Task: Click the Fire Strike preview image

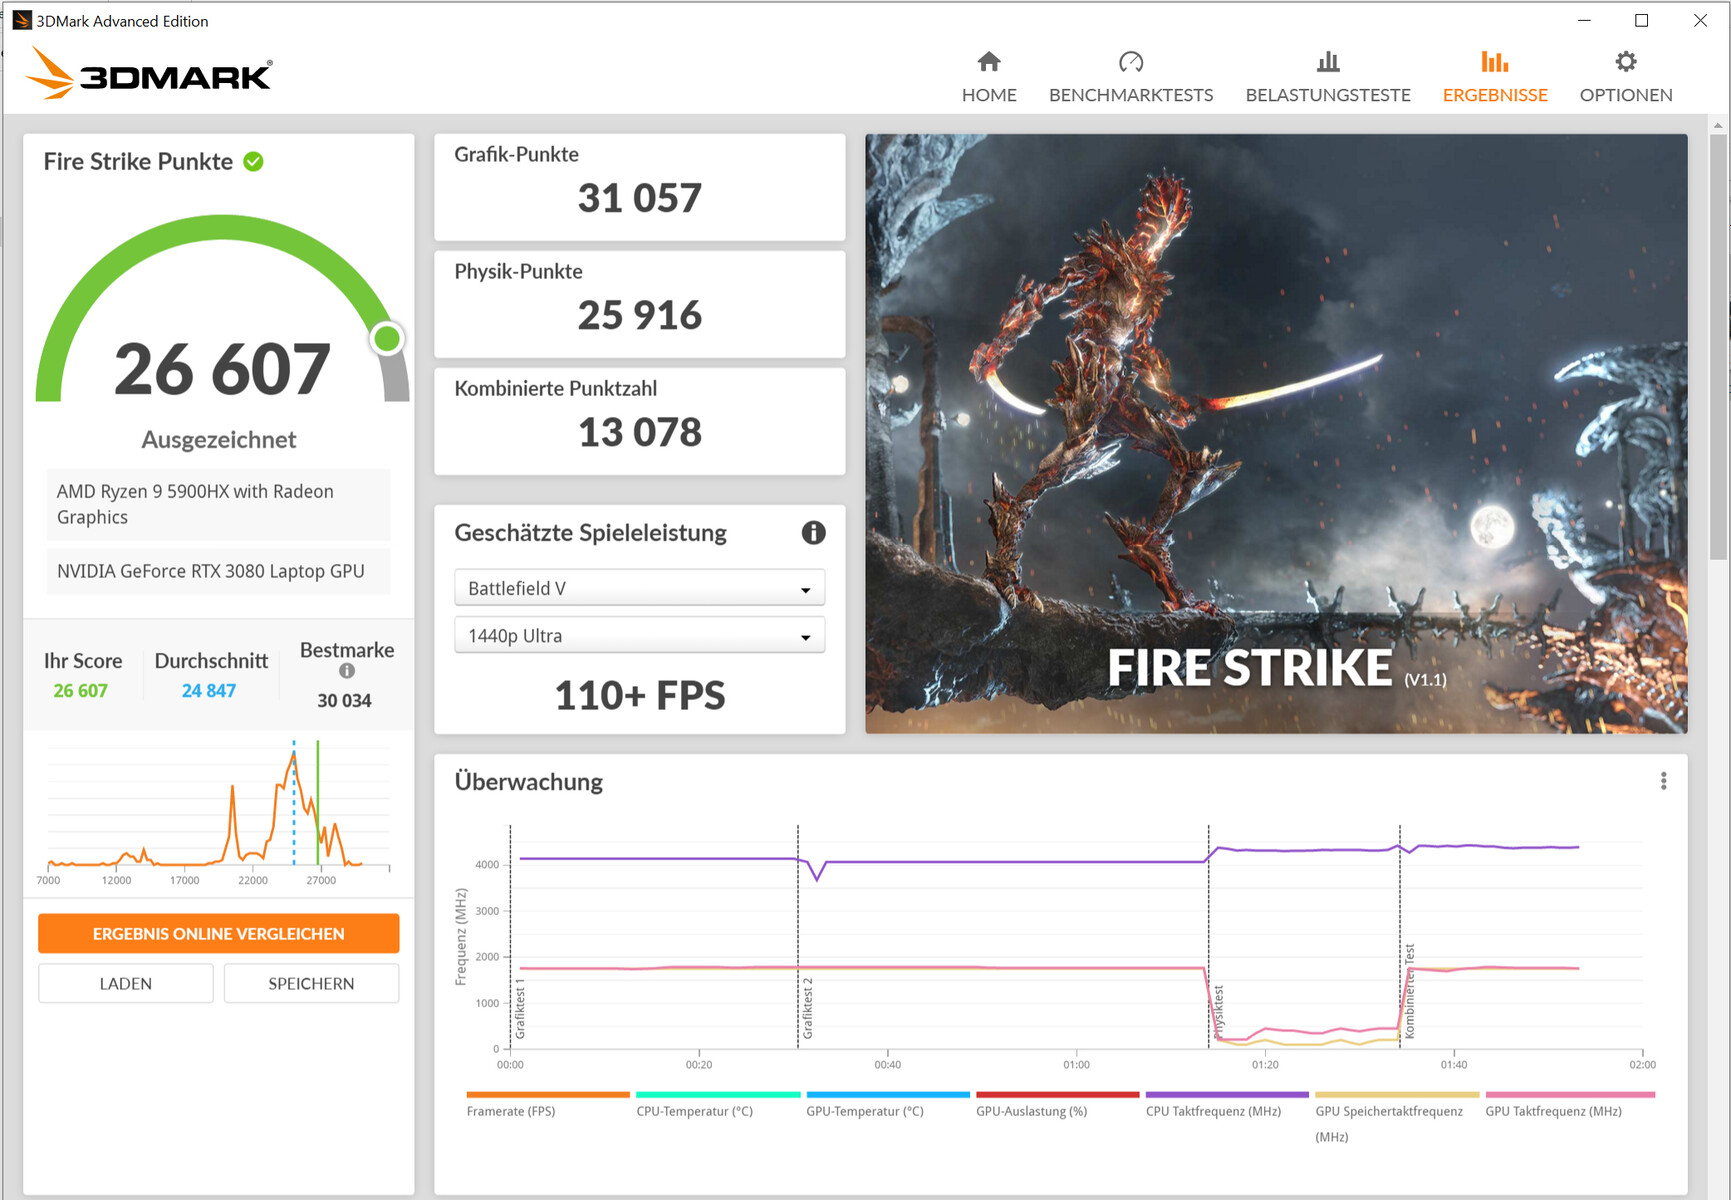Action: point(1276,434)
